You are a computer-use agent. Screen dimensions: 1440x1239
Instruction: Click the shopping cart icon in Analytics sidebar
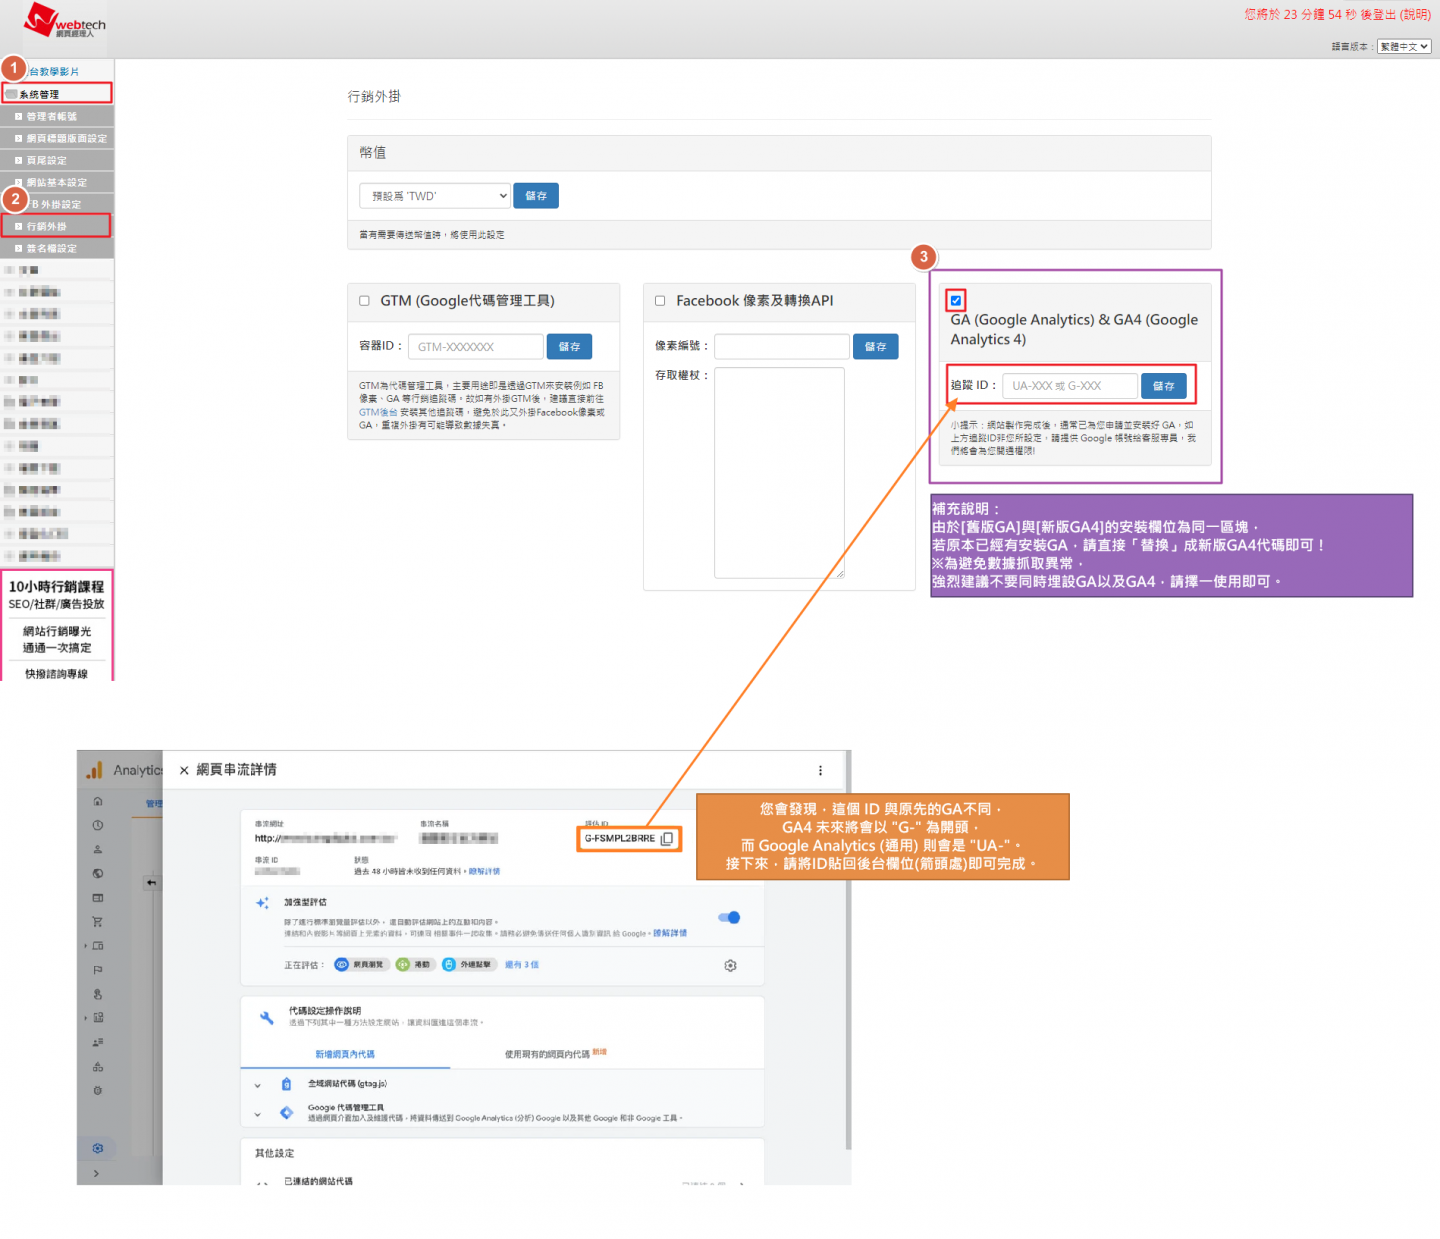pyautogui.click(x=98, y=921)
